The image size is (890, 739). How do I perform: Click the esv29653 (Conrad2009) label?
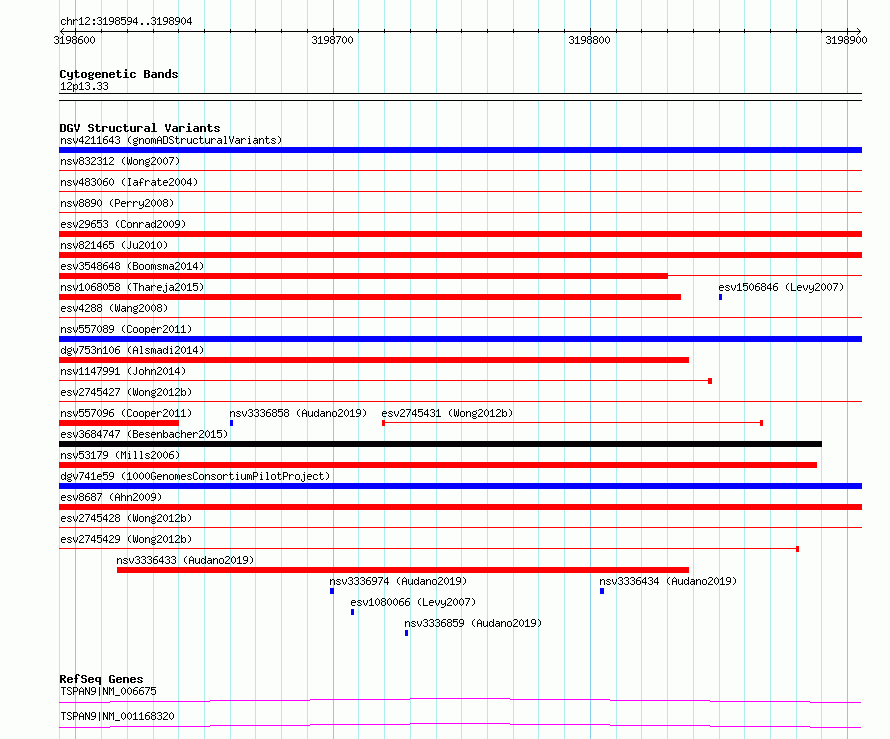pos(123,224)
